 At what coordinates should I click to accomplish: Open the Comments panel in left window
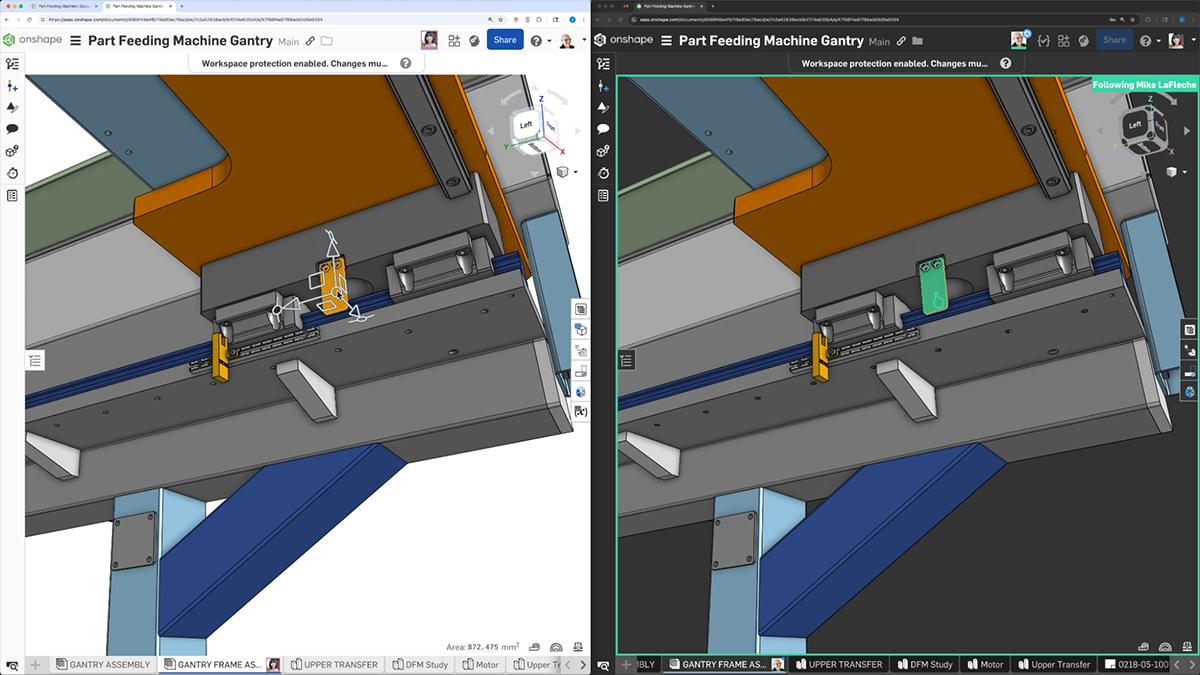12,129
